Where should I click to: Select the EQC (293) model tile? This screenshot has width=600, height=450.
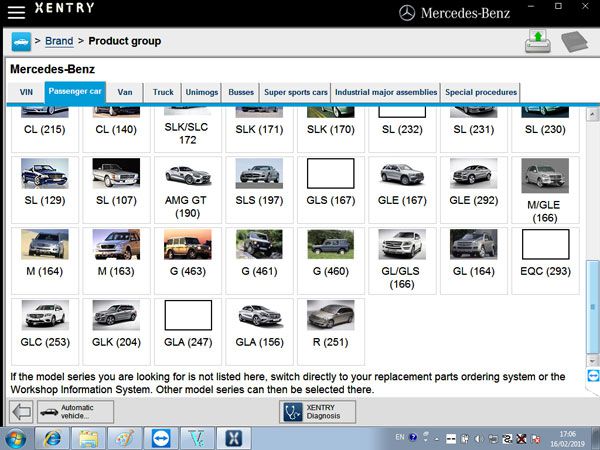coord(545,261)
